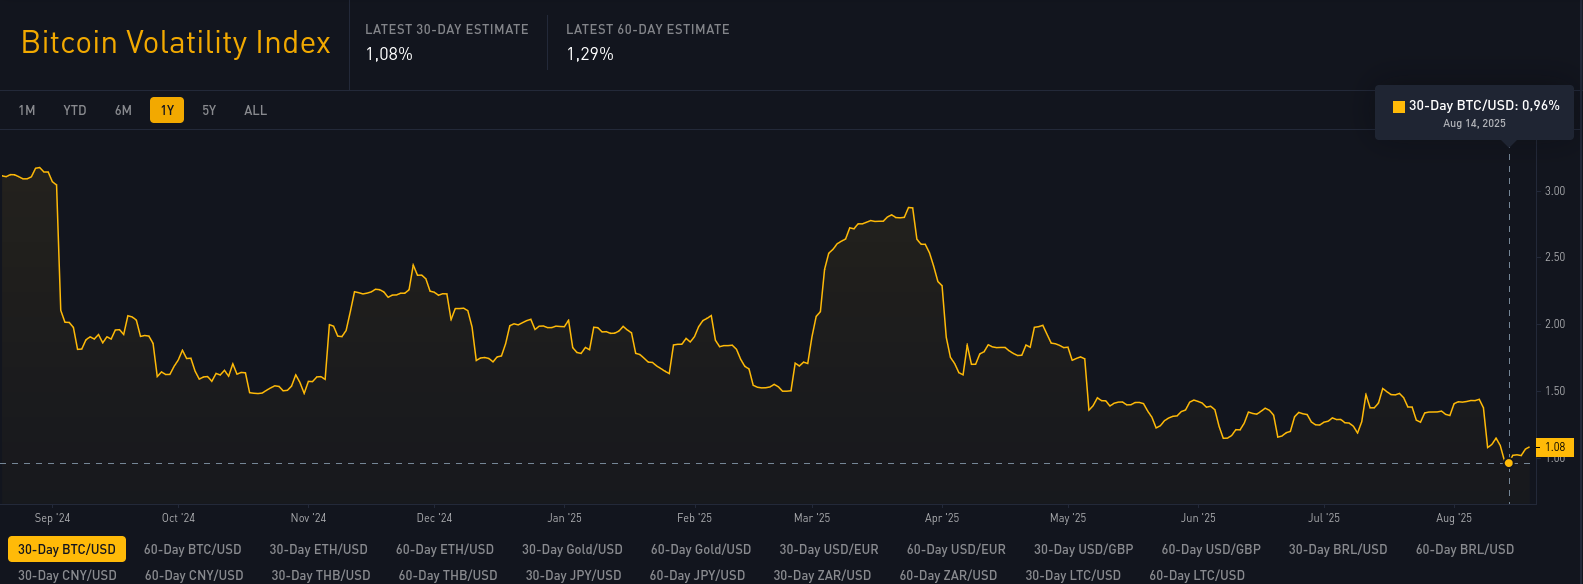Viewport: 1583px width, 584px height.
Task: Enable the 60-Day ETH/USD series
Action: coord(445,549)
